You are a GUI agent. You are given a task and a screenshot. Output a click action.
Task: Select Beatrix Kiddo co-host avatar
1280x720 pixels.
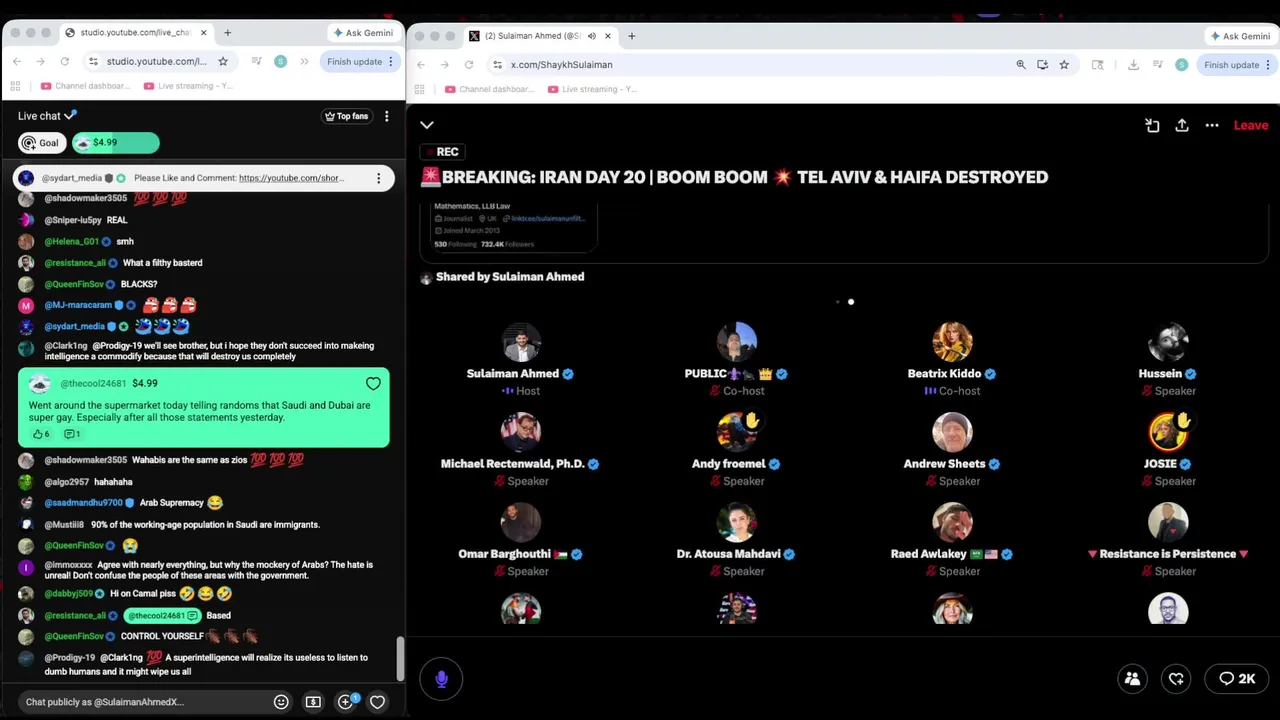pos(952,342)
